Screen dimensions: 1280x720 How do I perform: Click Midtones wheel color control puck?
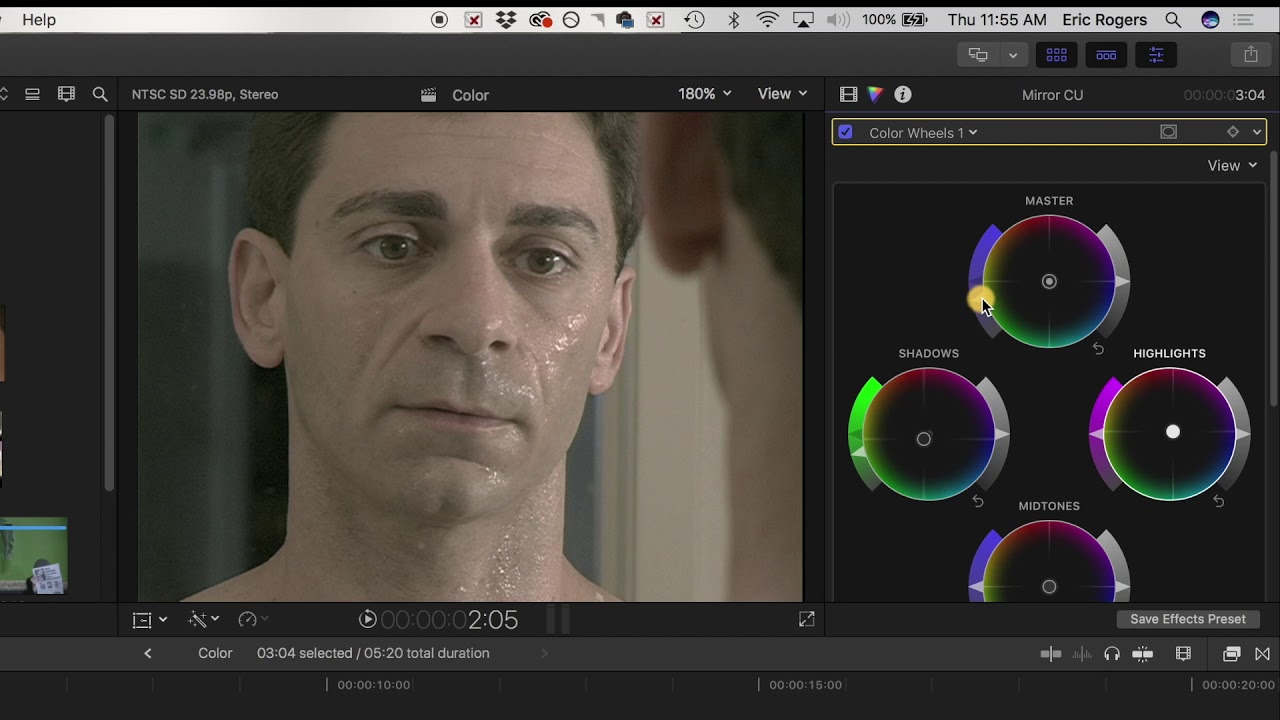(x=1049, y=587)
